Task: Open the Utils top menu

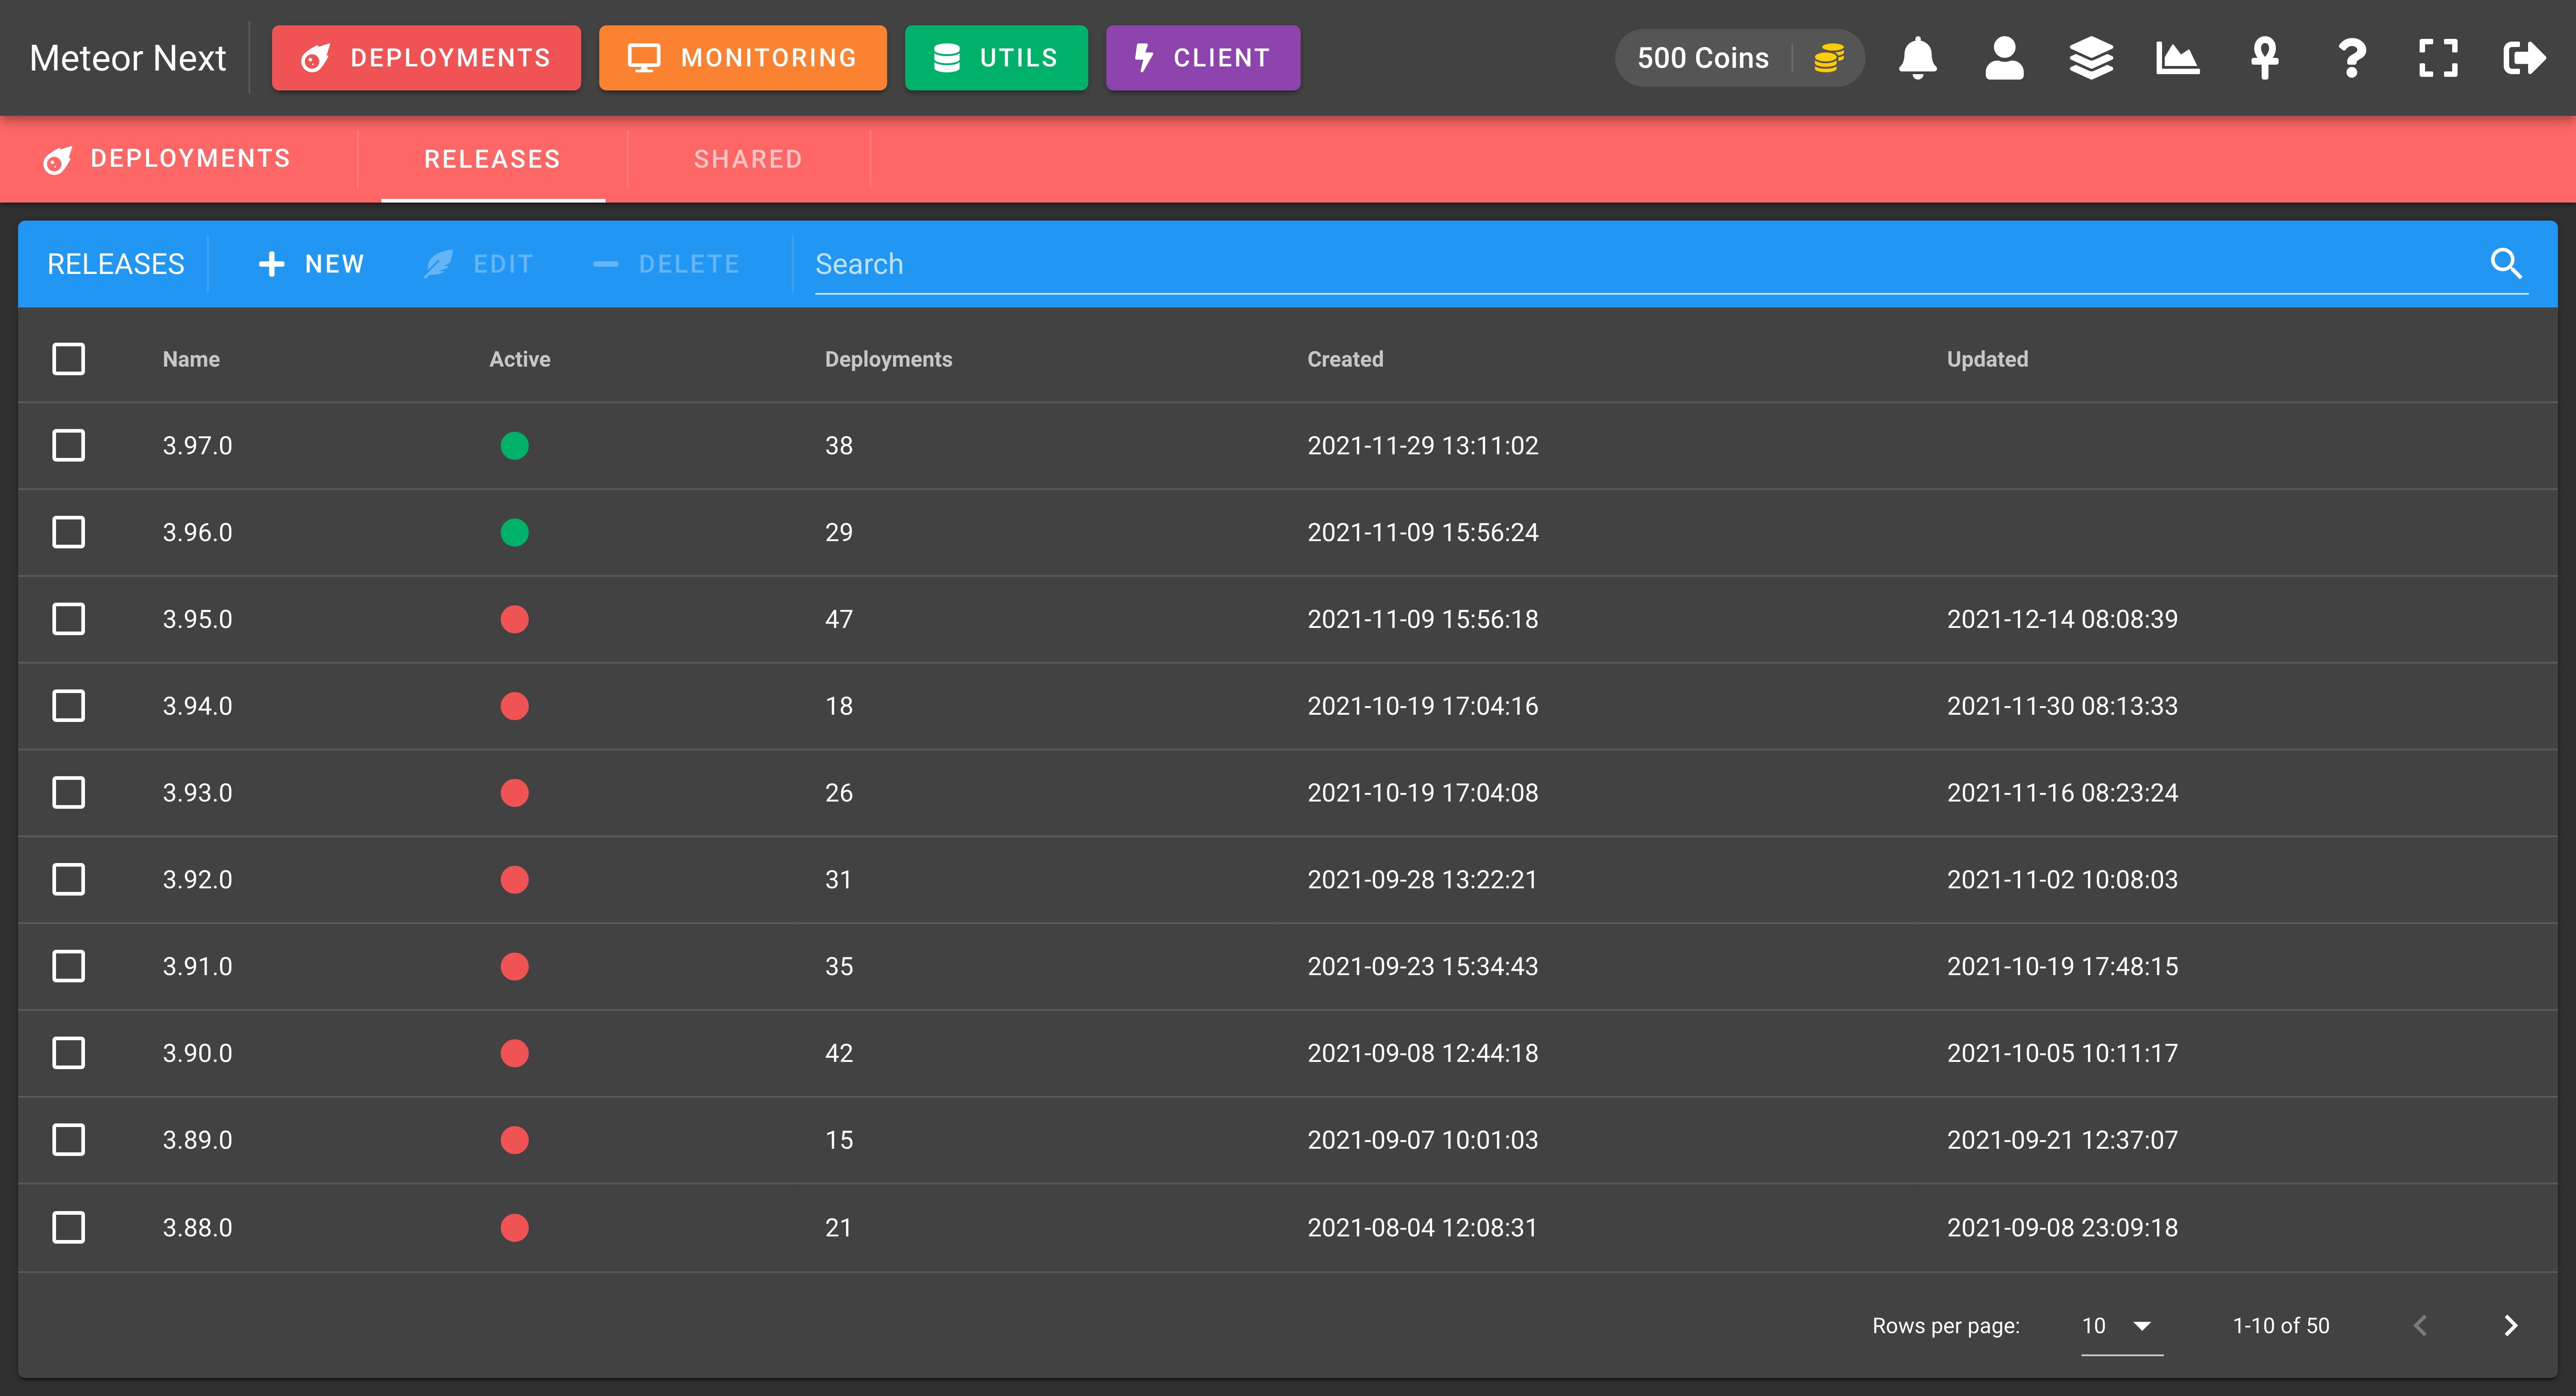Action: click(x=996, y=58)
